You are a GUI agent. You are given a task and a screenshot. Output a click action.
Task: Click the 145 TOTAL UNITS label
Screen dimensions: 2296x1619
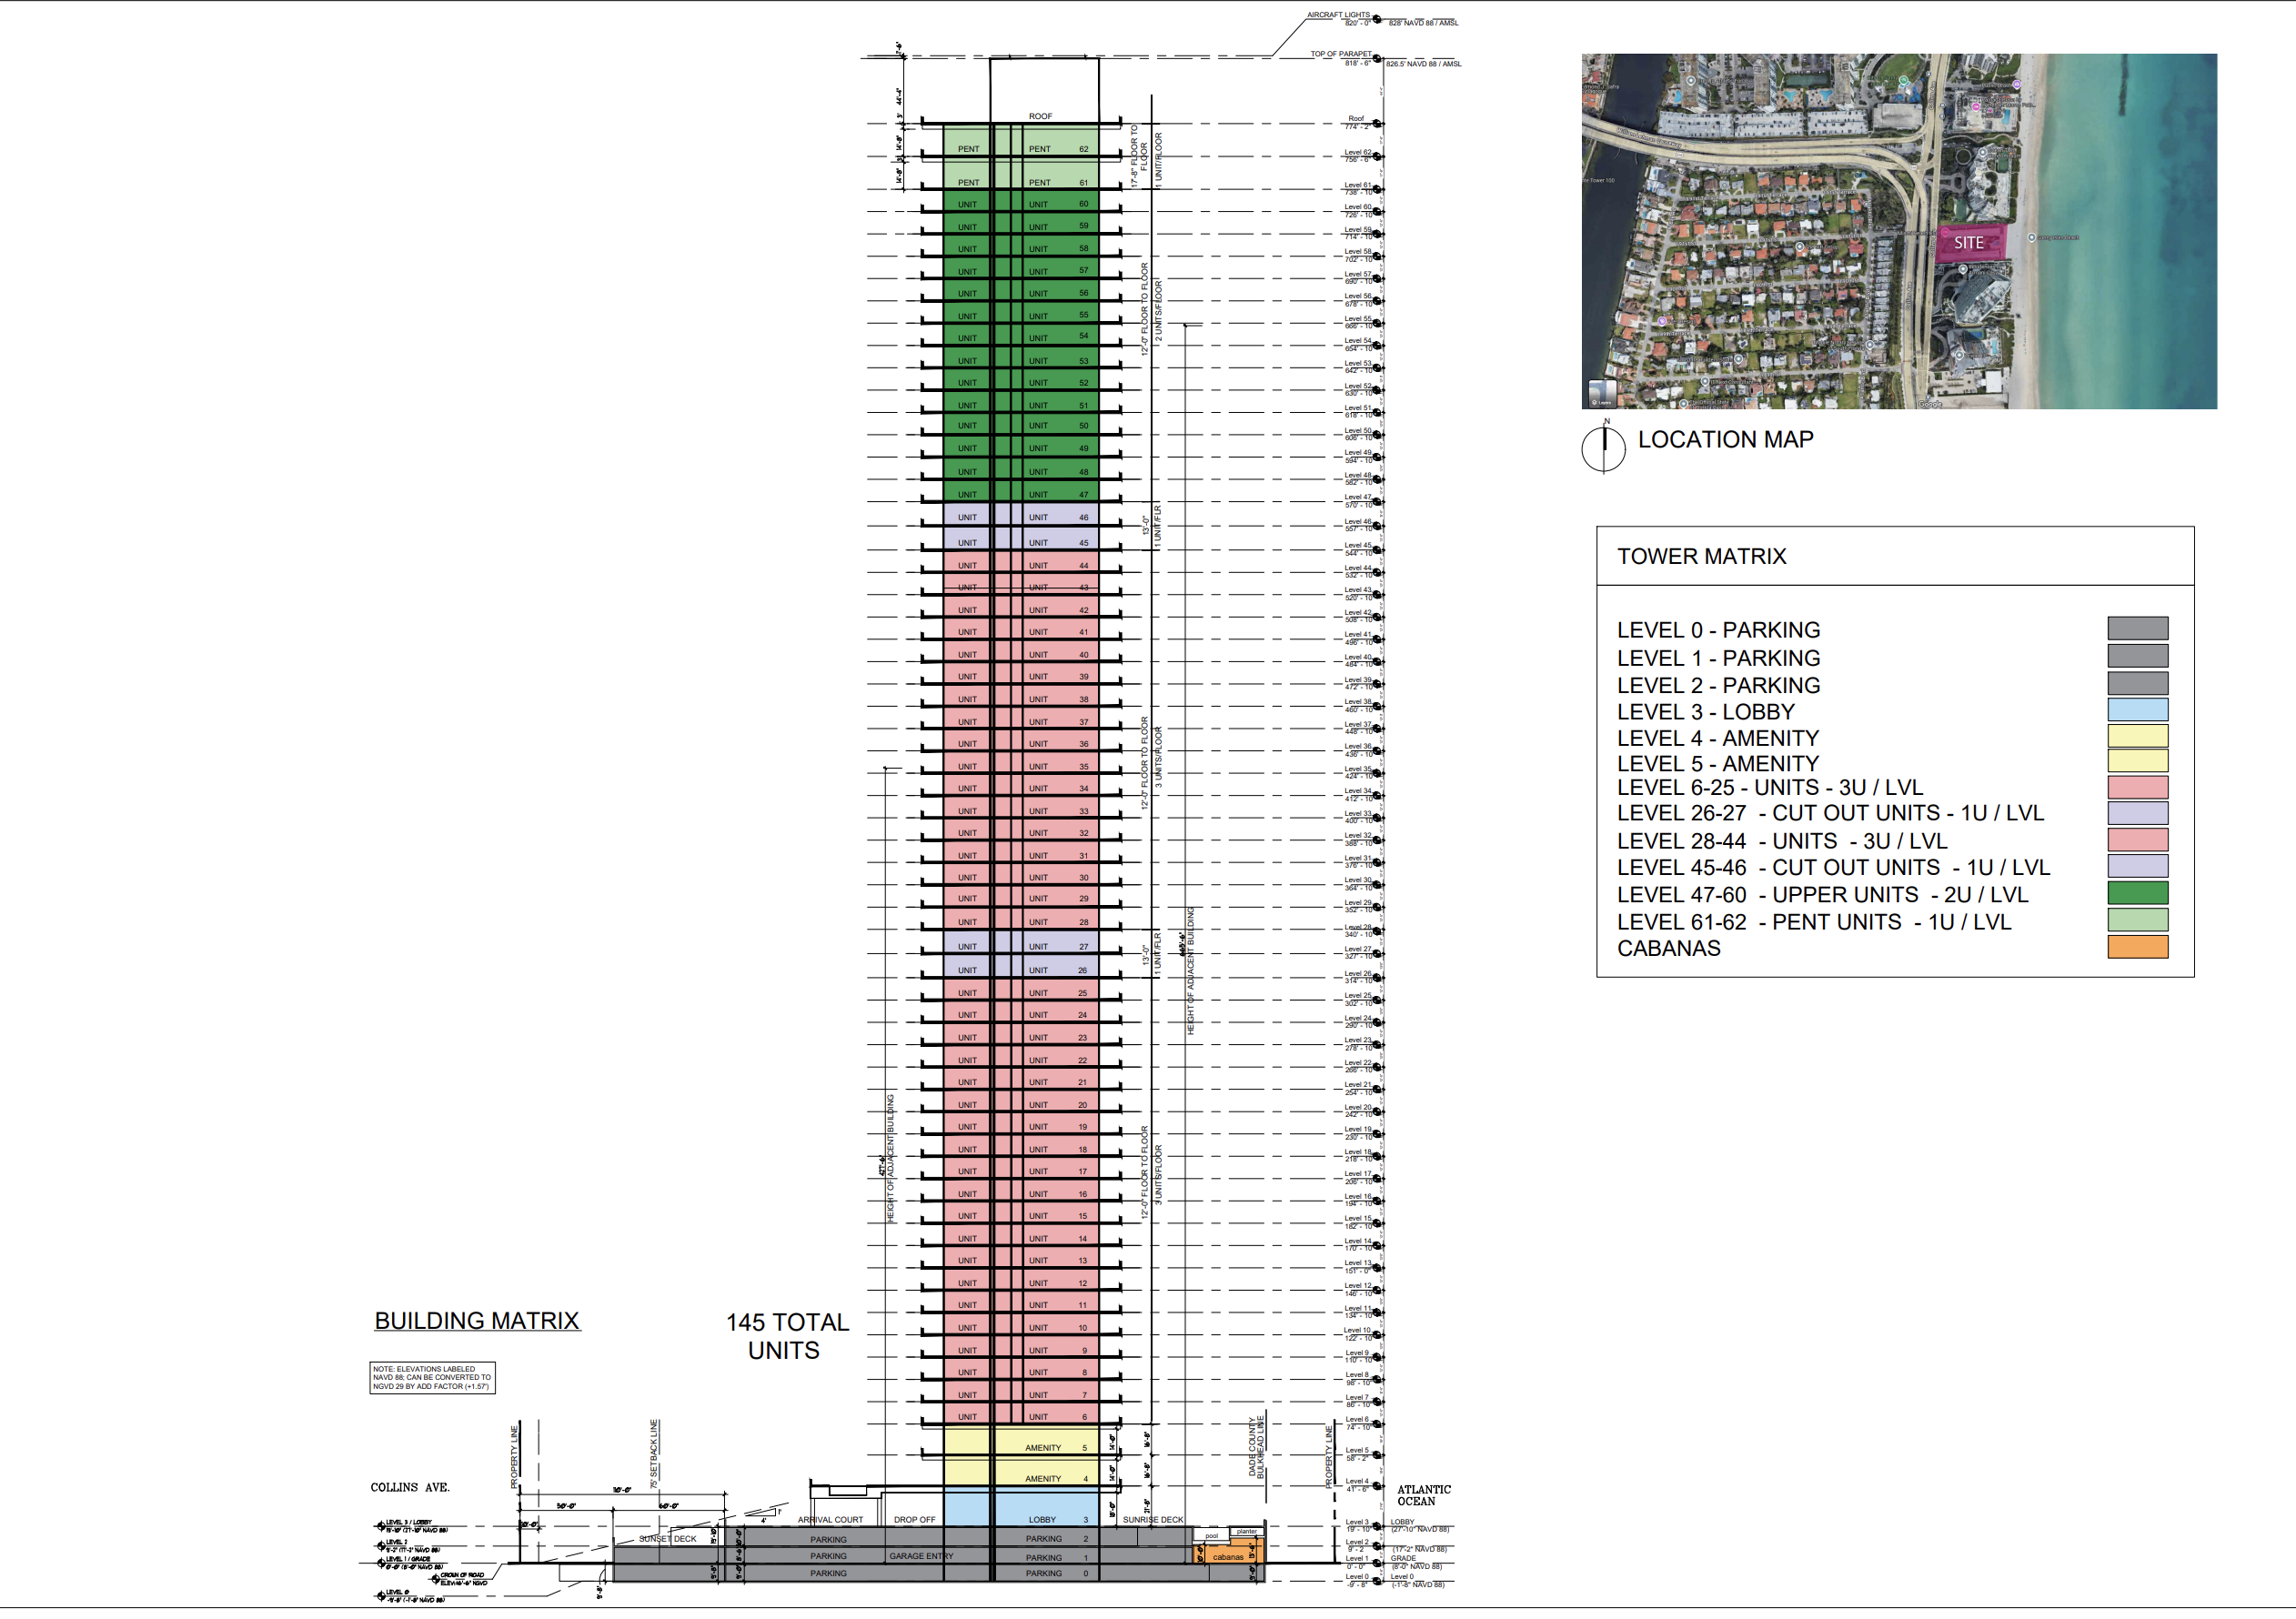click(x=786, y=1336)
